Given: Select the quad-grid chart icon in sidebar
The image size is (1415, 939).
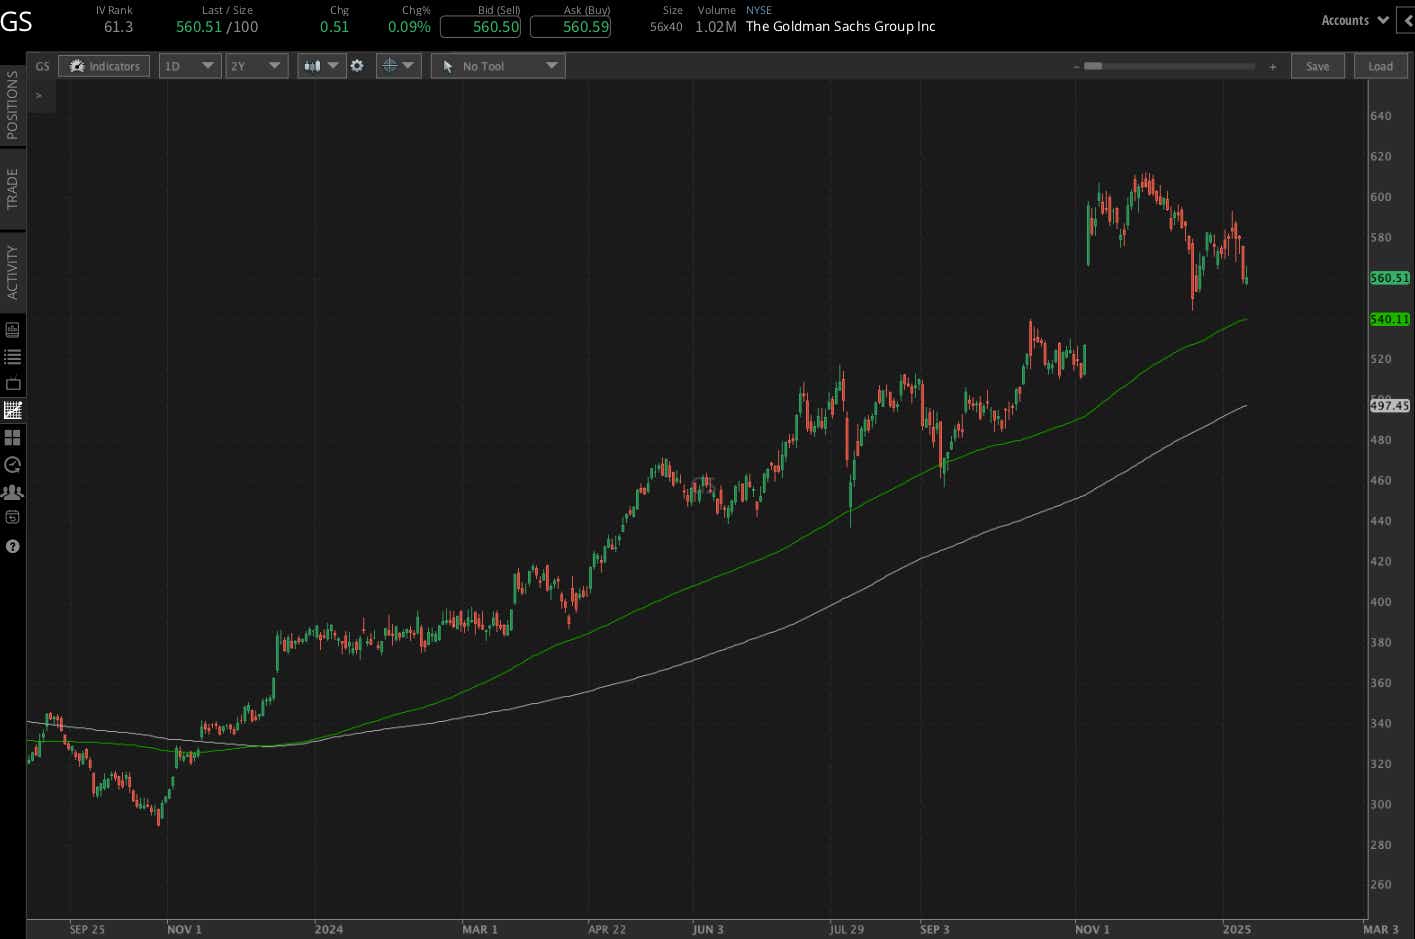Looking at the screenshot, I should [x=13, y=437].
